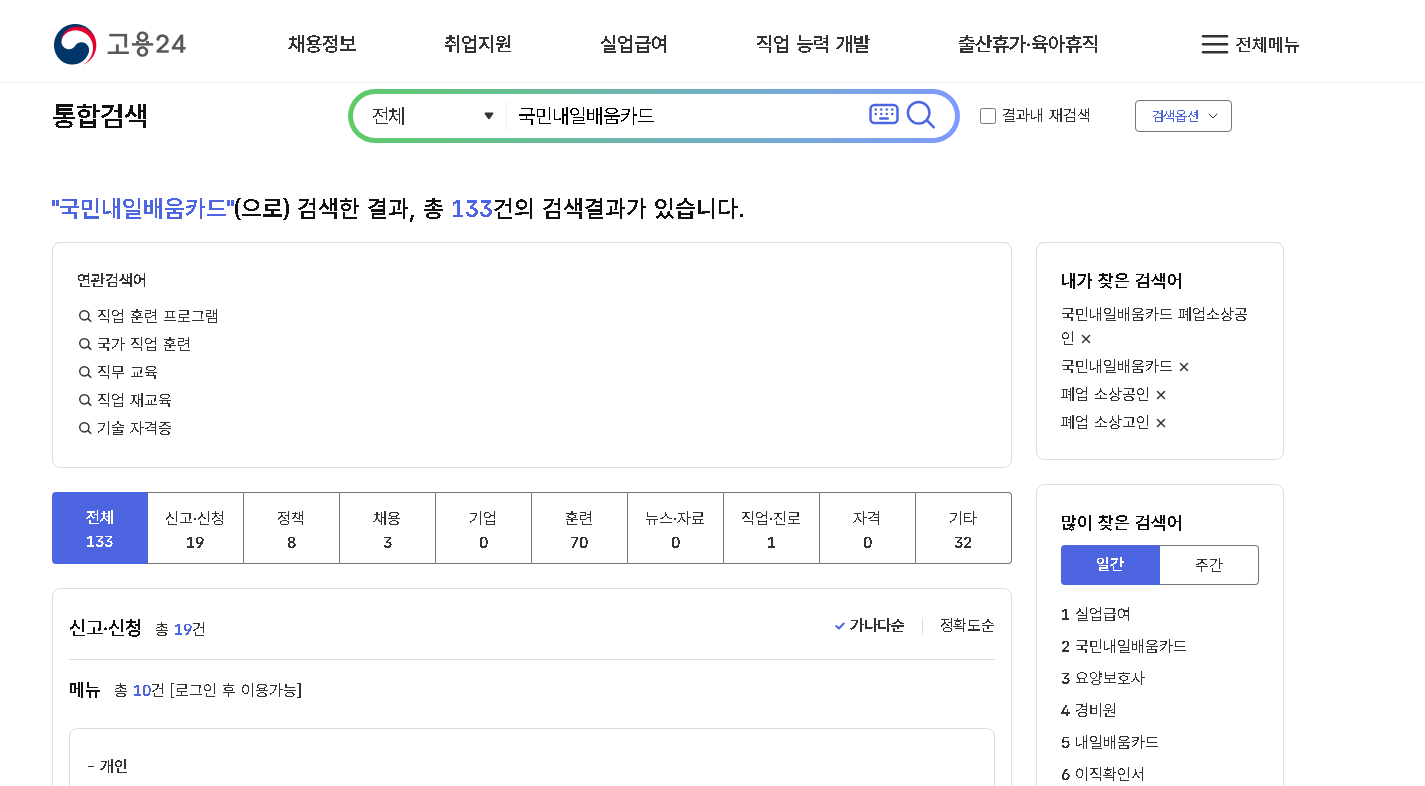This screenshot has width=1425, height=786.
Task: Select the 전체 133 results tab
Action: [100, 528]
